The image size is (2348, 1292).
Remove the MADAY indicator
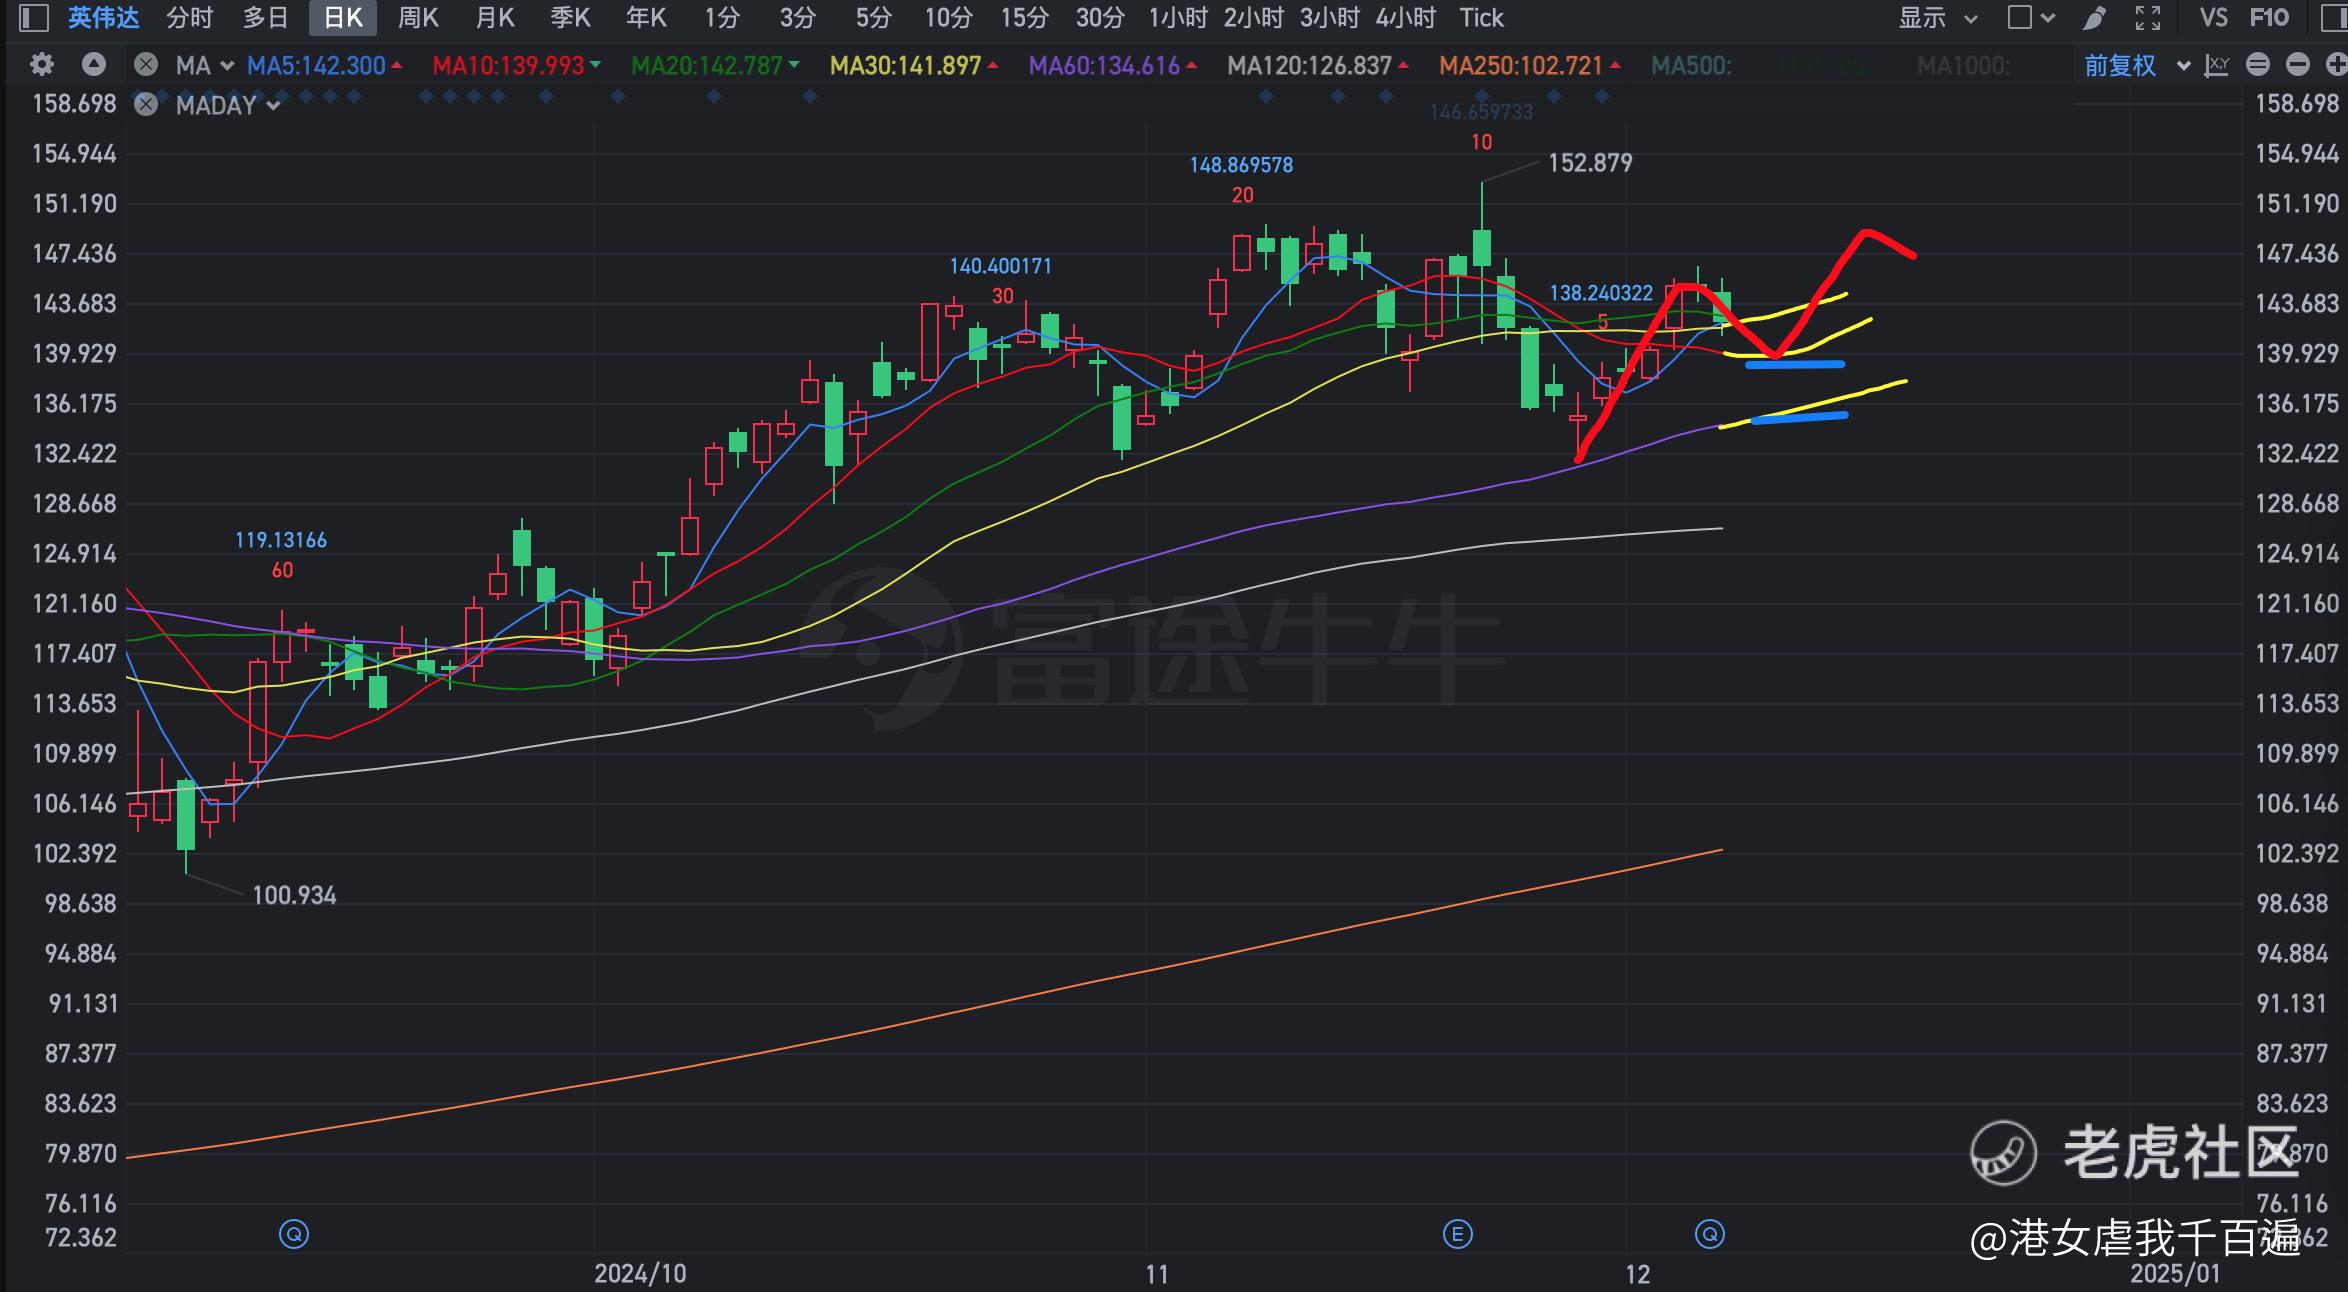click(x=146, y=105)
